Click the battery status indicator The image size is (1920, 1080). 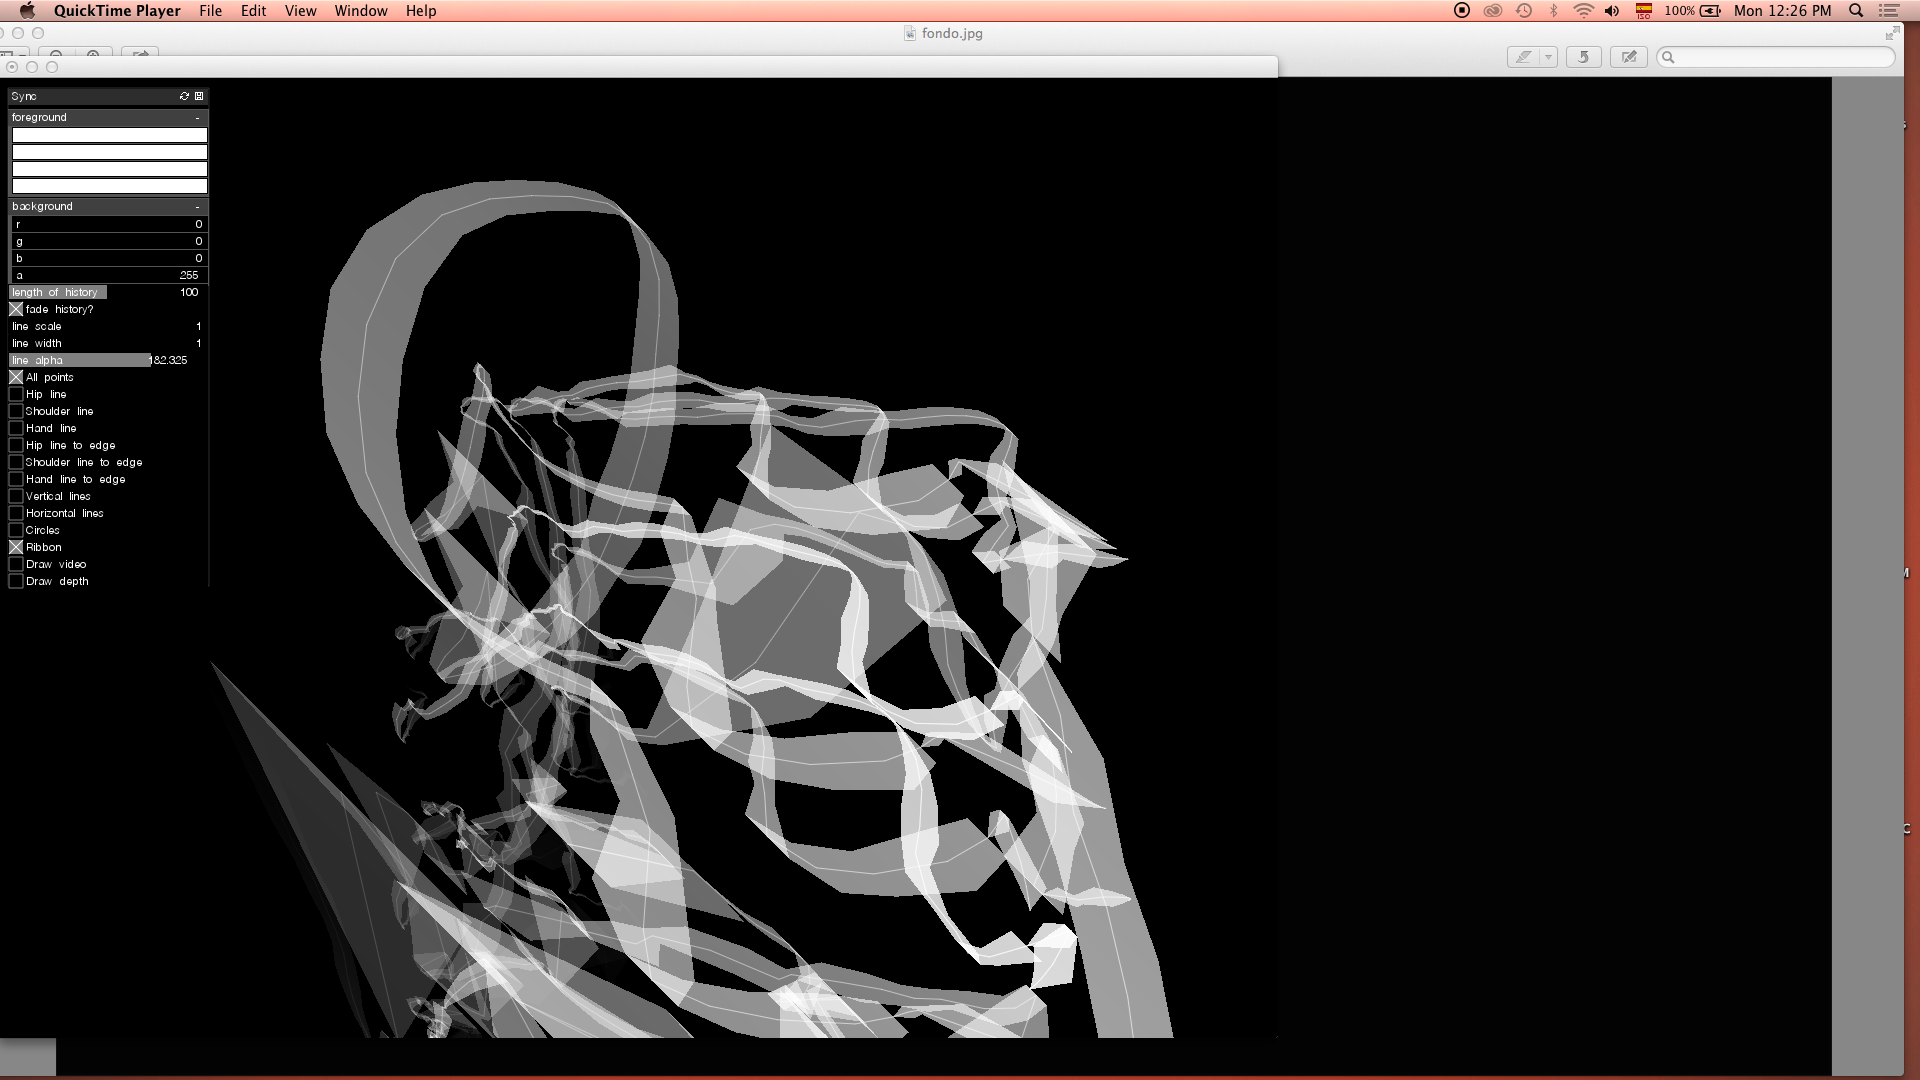coord(1692,11)
